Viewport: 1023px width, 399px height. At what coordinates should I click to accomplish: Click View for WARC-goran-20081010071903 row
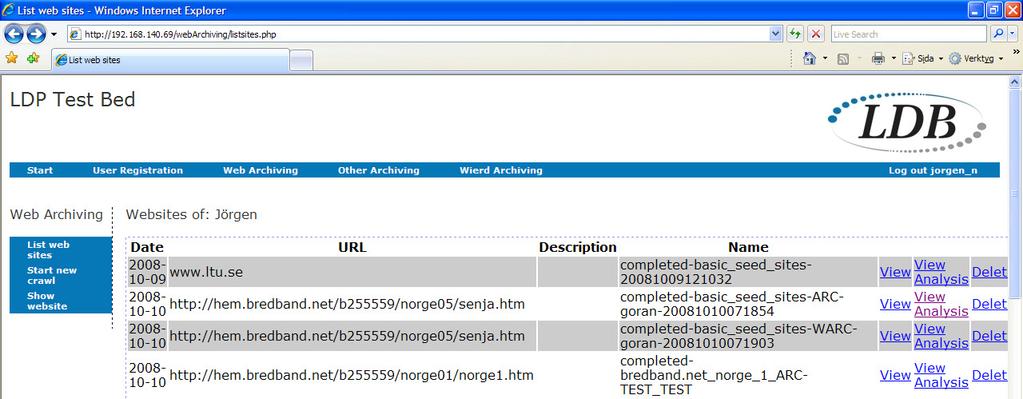click(895, 336)
